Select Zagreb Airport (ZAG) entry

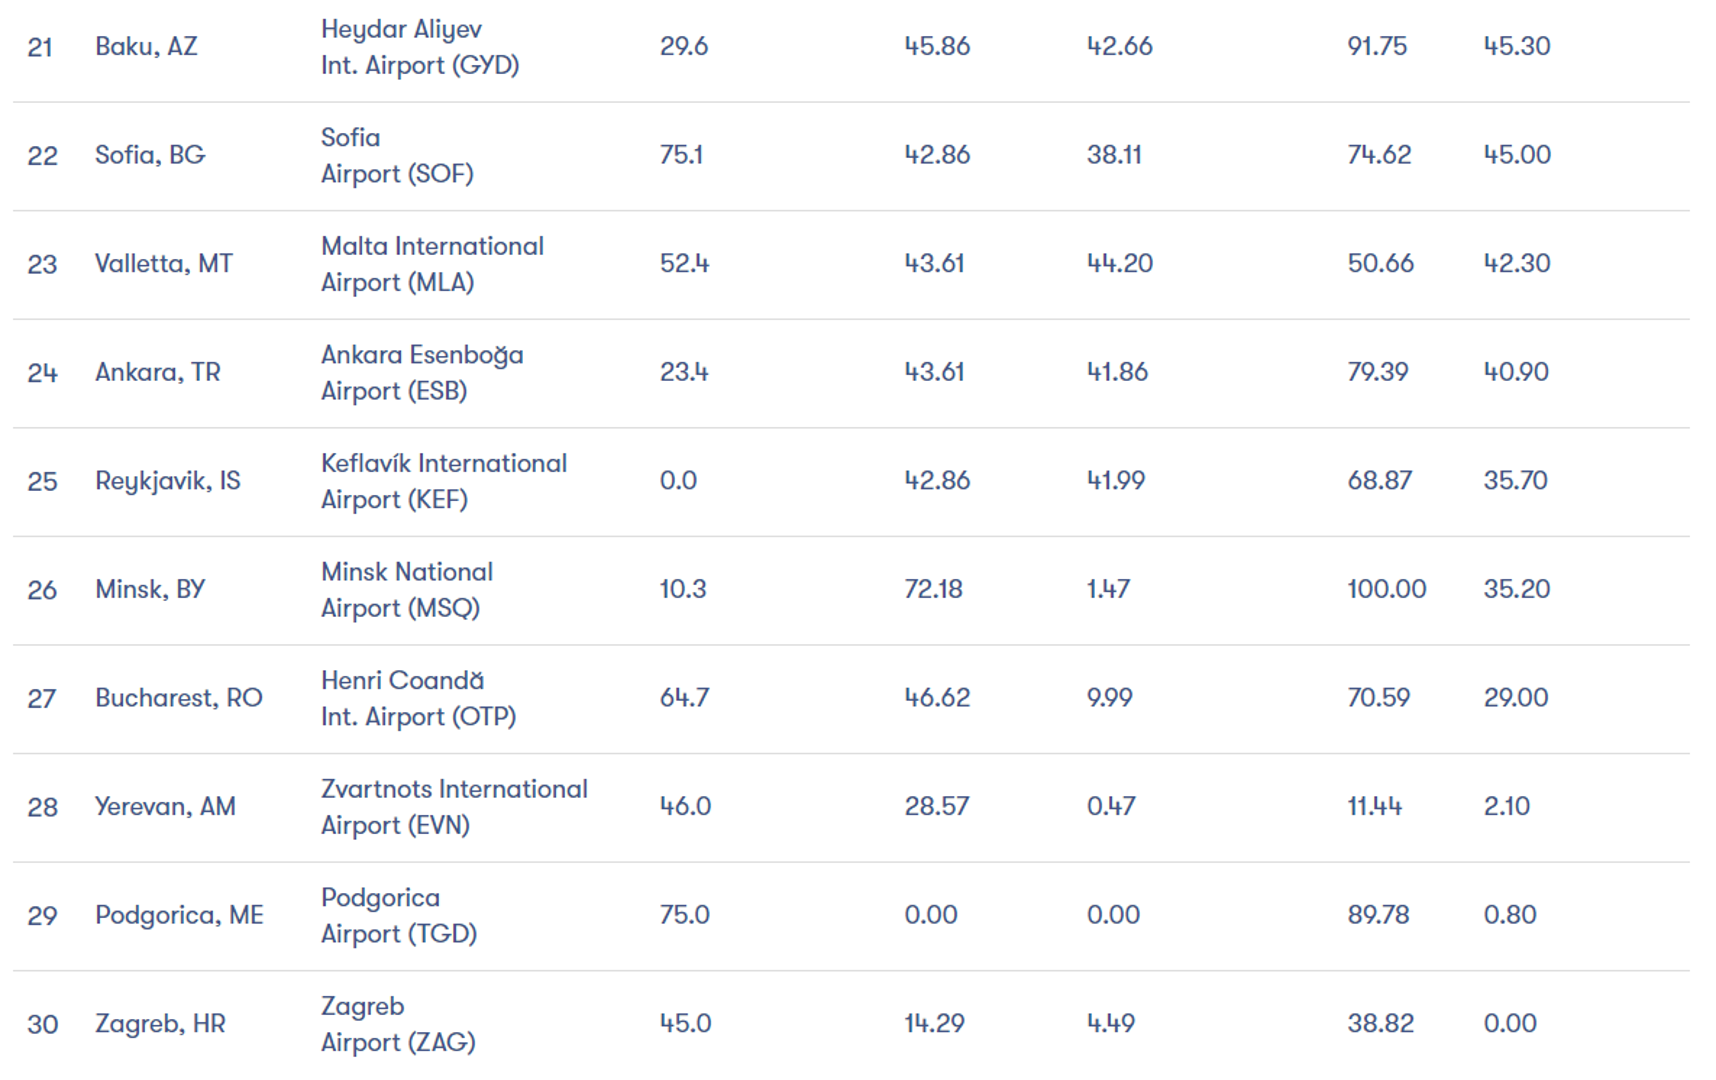pos(398,1024)
